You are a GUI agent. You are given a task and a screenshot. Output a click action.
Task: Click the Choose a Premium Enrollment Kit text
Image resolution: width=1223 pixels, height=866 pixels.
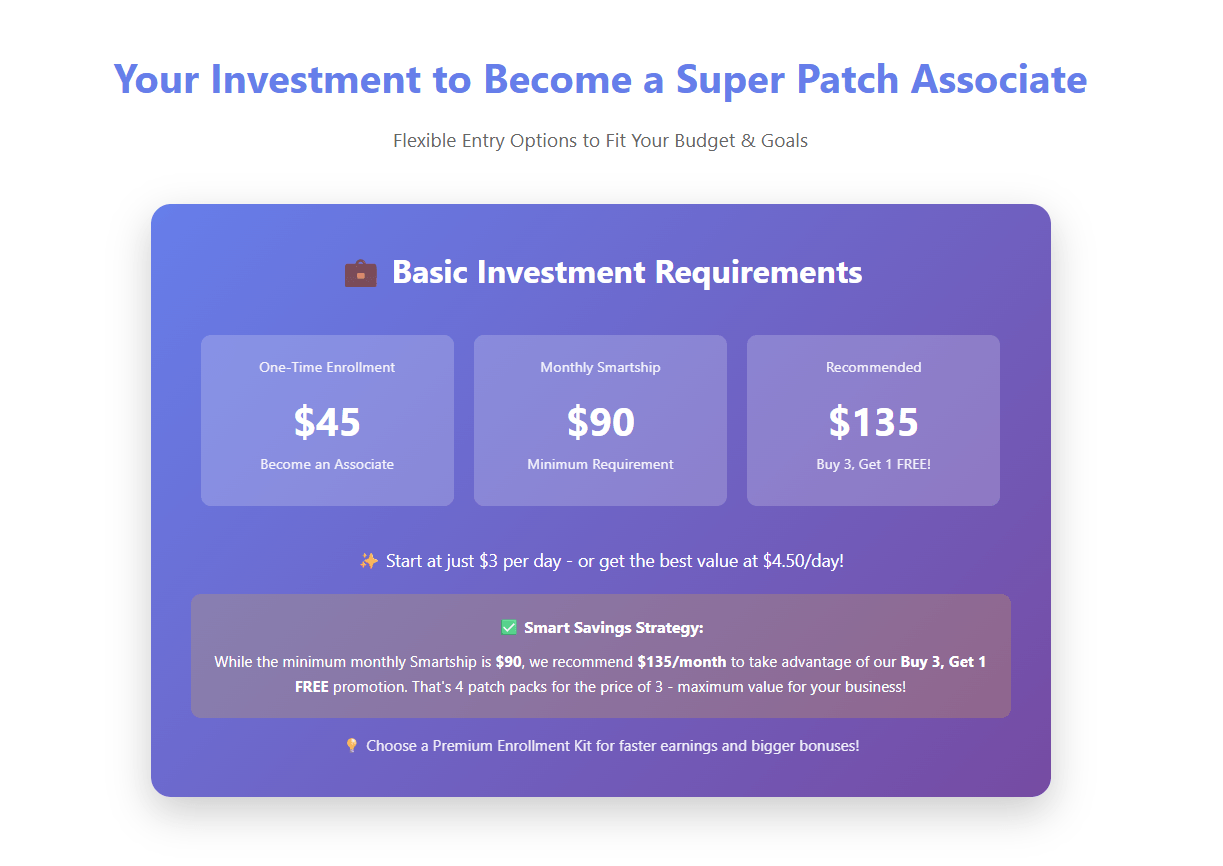(x=612, y=746)
